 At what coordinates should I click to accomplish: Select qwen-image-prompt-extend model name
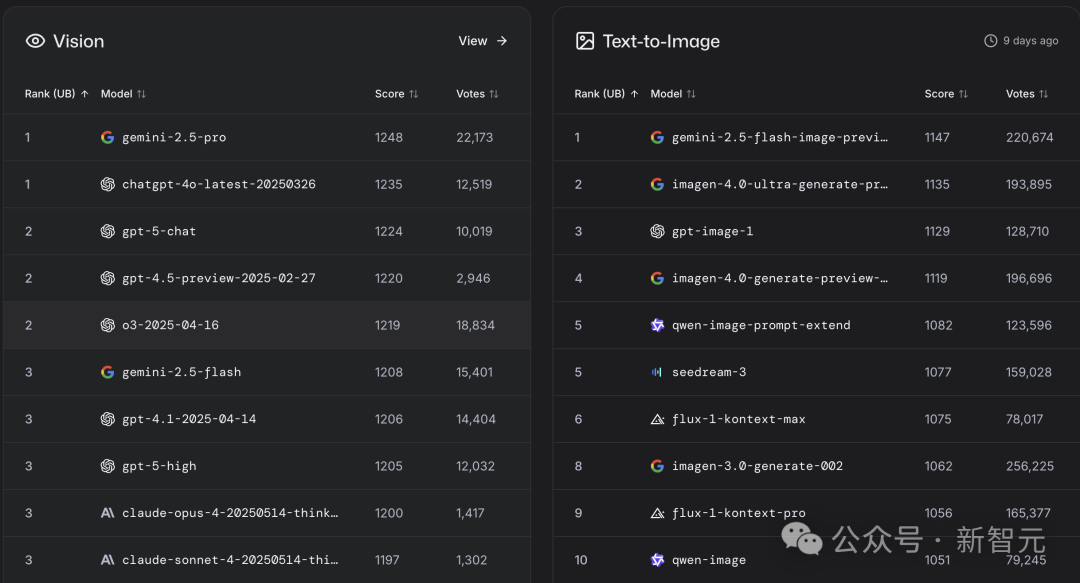(x=761, y=325)
